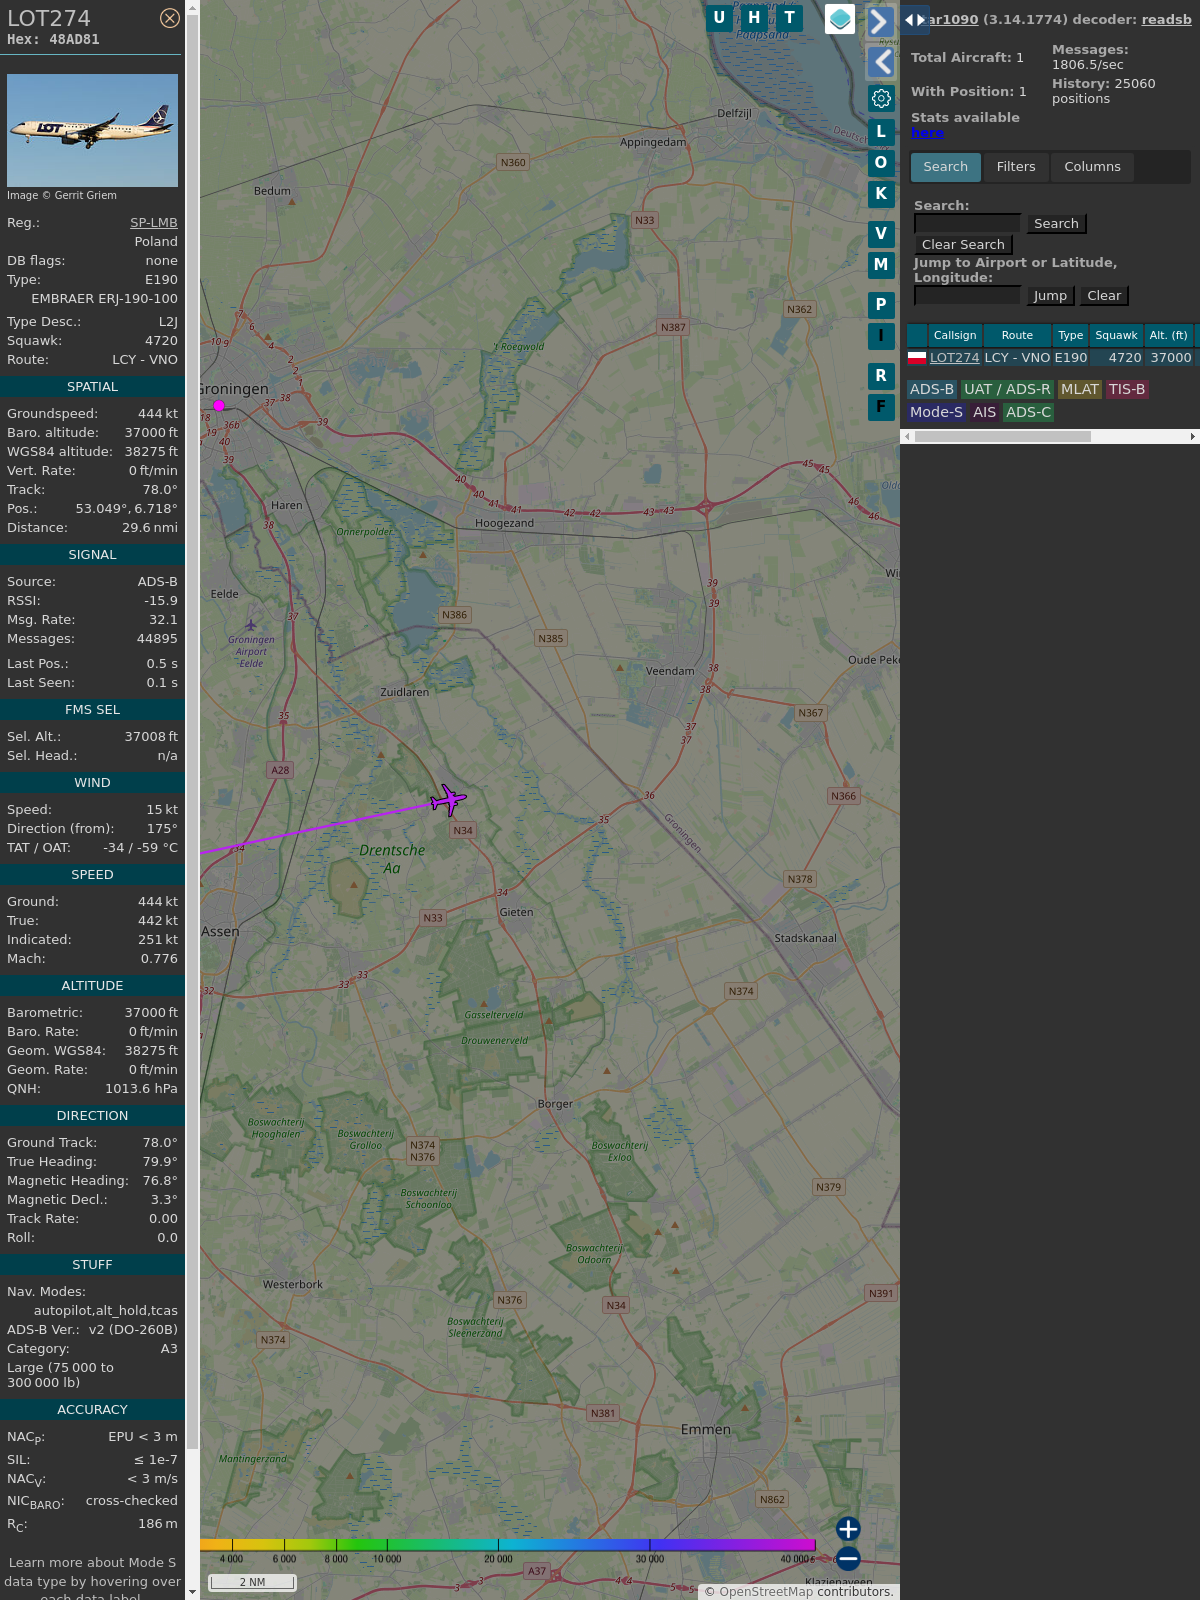Toggle TIS-B source legend
Screen dimensions: 1200x1600
[x=1127, y=390]
